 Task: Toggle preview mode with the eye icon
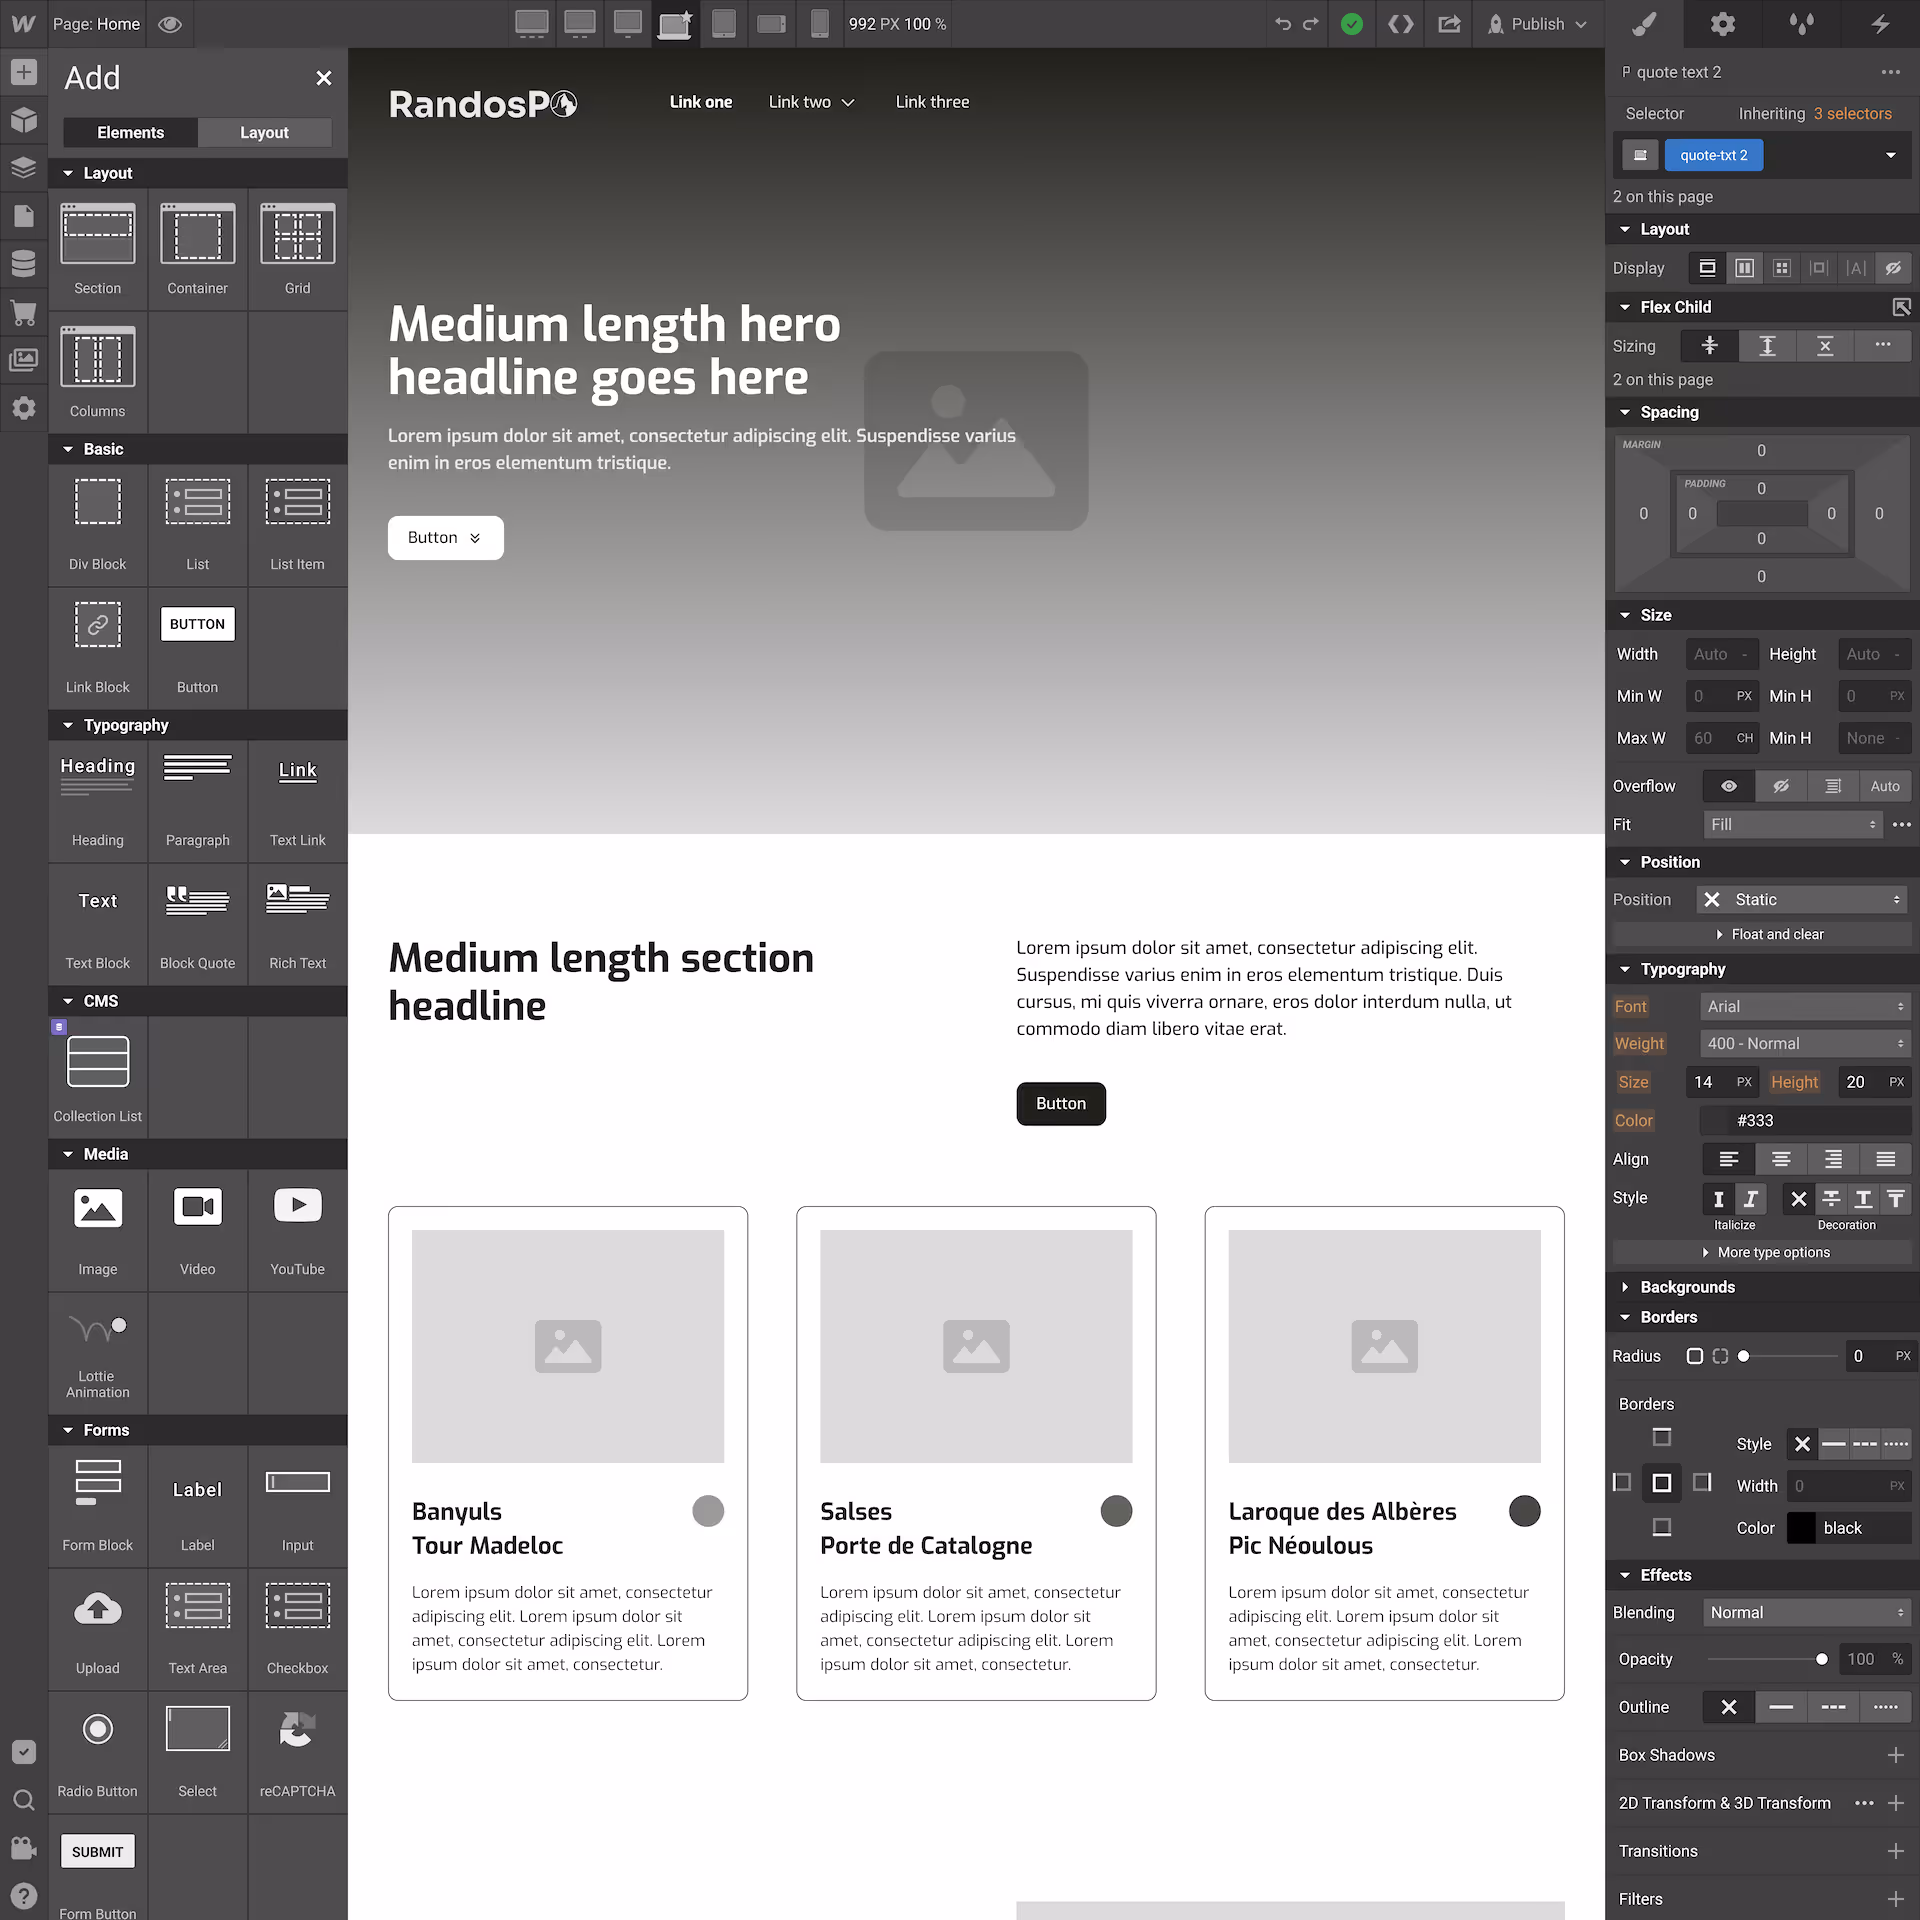169,24
